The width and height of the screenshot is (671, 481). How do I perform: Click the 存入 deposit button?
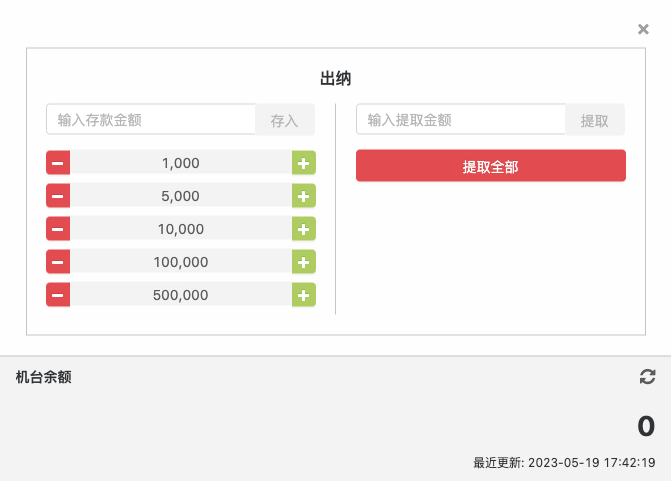[x=285, y=120]
